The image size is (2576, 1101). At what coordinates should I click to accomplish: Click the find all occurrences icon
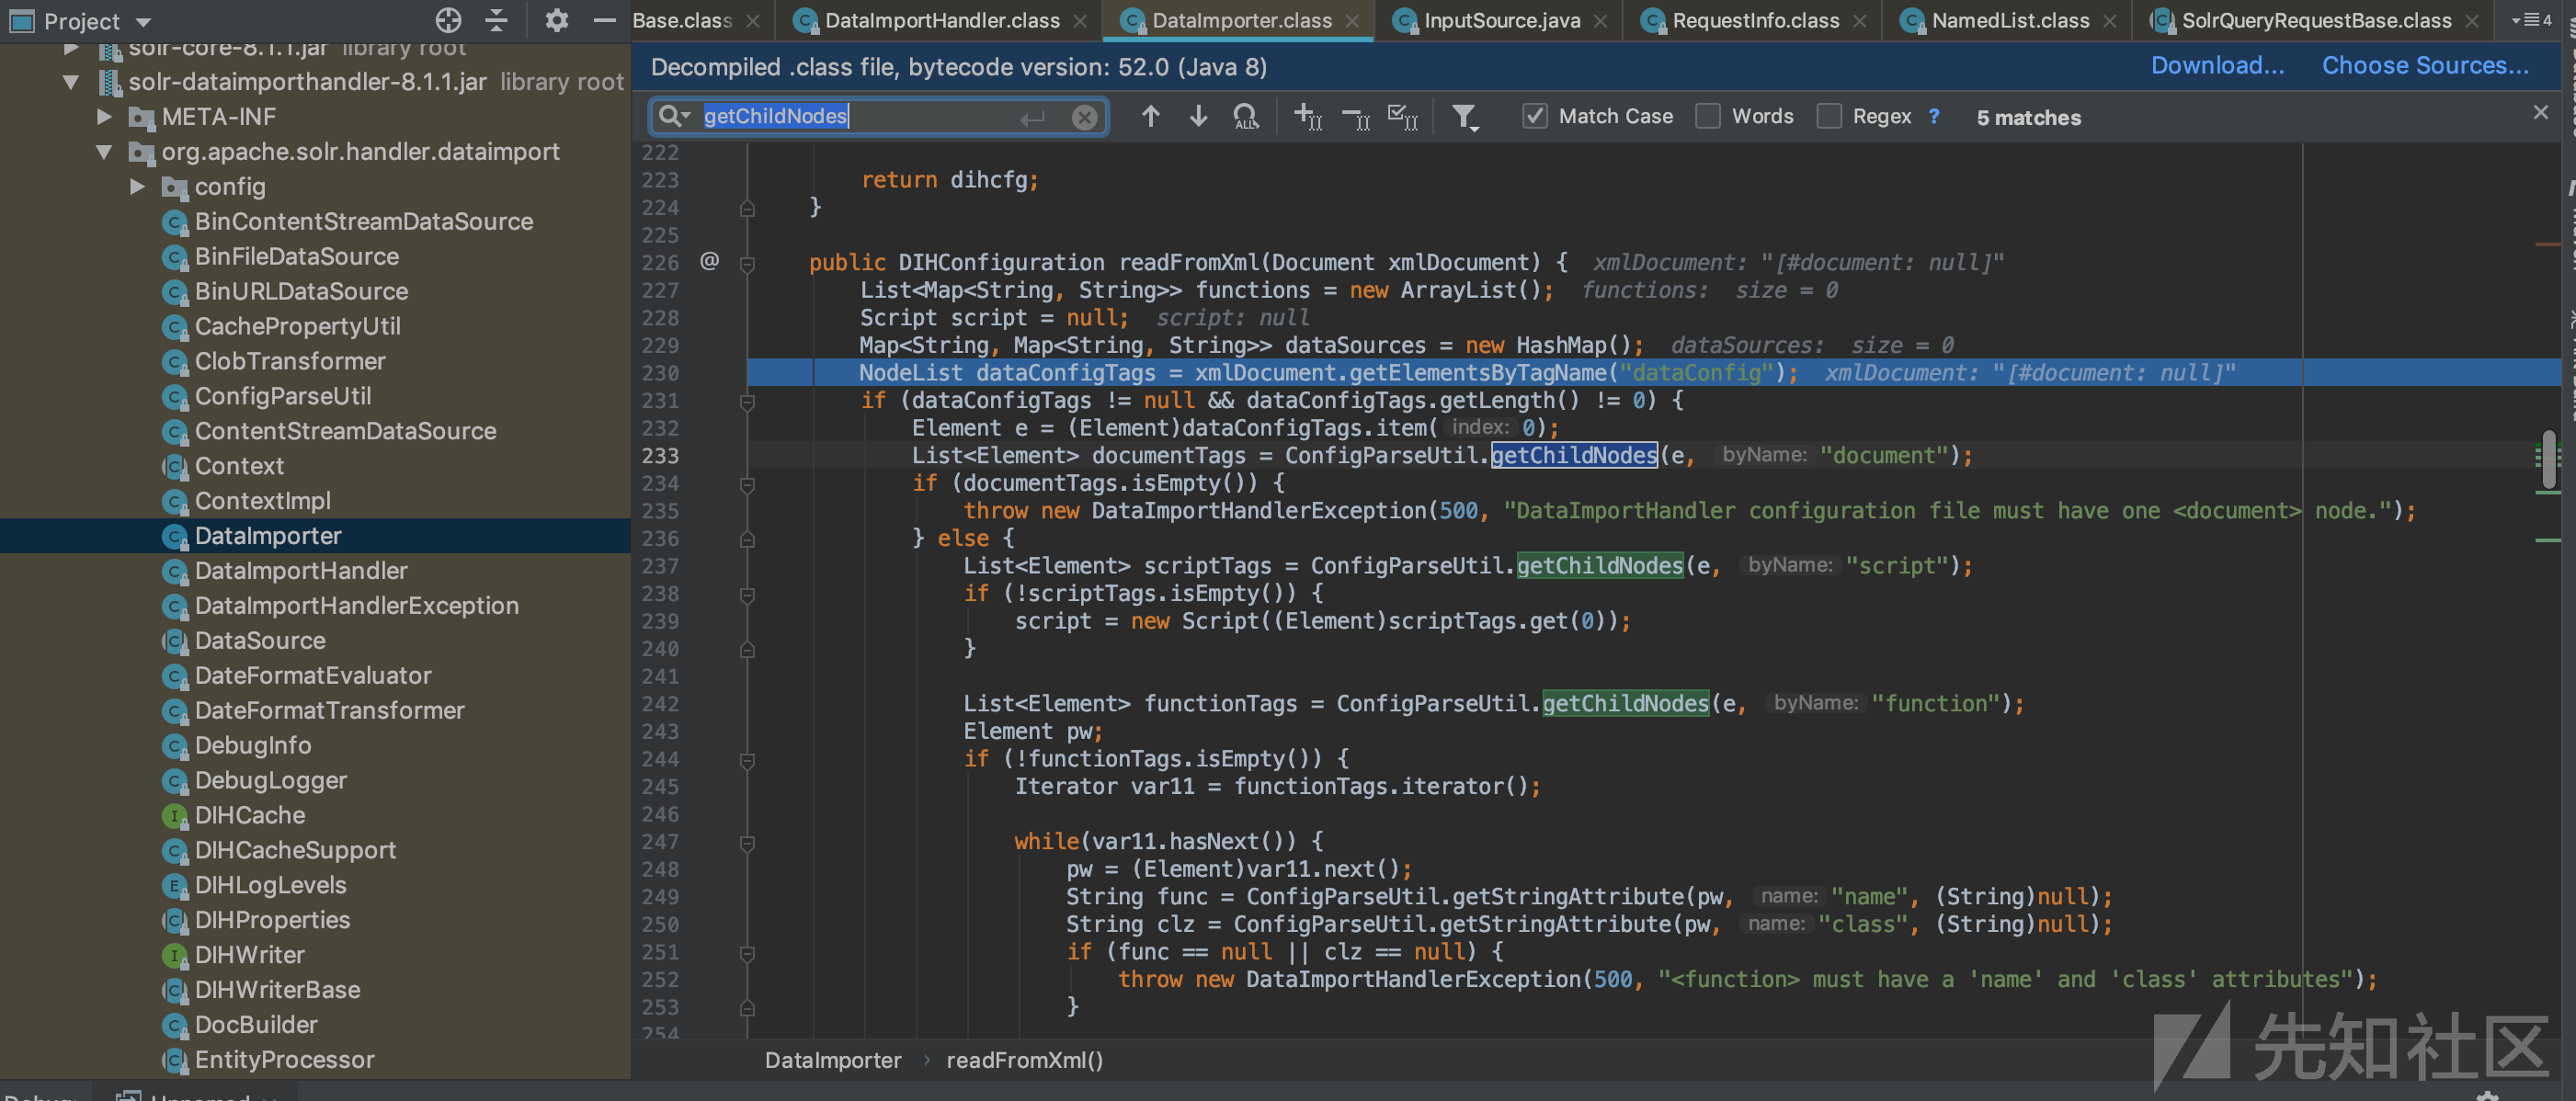click(1246, 117)
